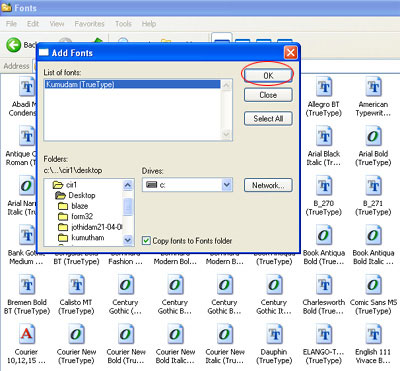Select the Desktop folder in tree
The height and width of the screenshot is (371, 400).
[75, 195]
